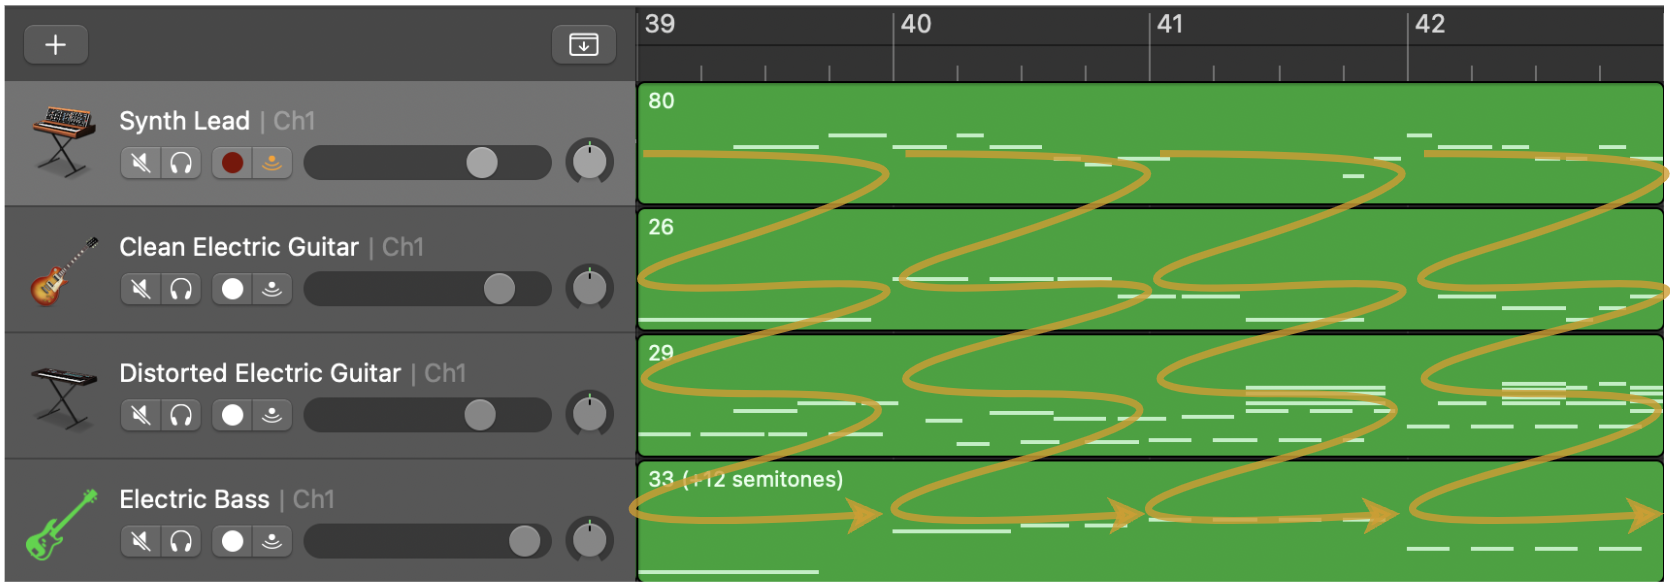
Task: Click the Electric Bass green guitar icon
Action: click(x=61, y=524)
